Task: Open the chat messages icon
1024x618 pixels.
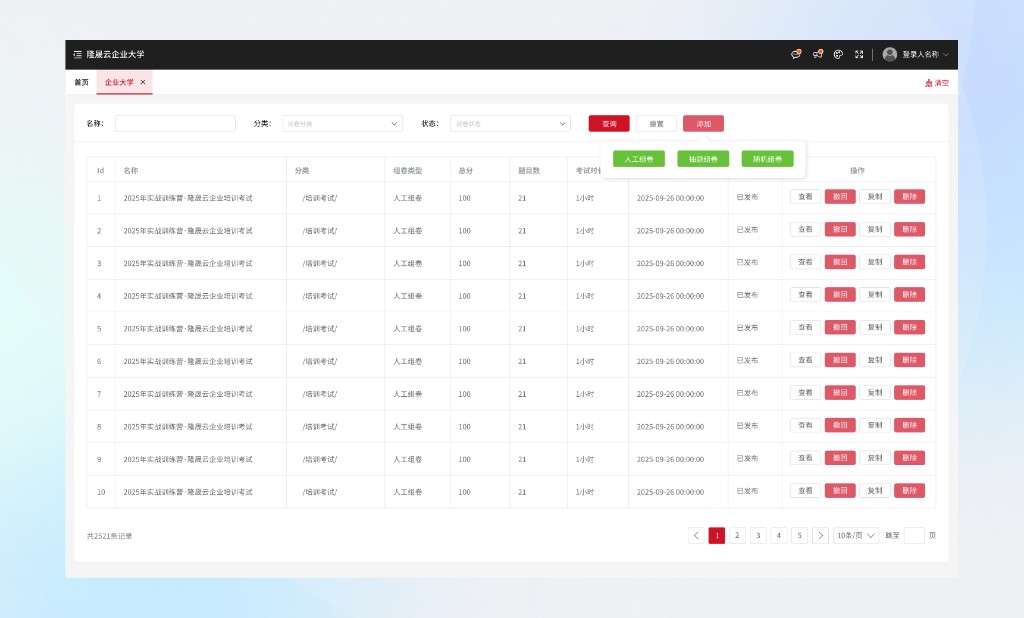Action: [796, 54]
